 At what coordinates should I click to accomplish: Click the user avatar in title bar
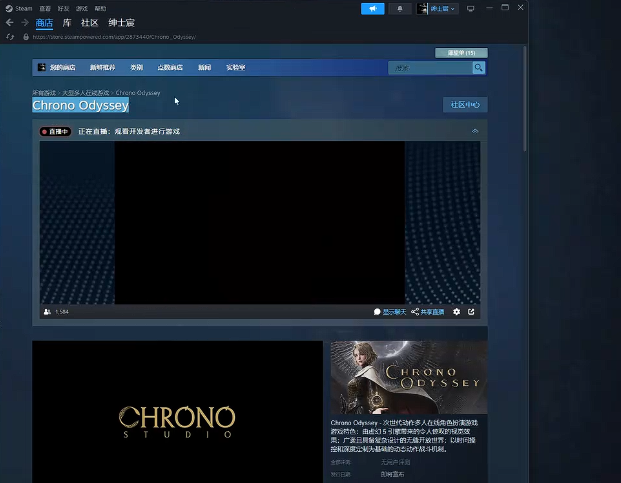[422, 8]
